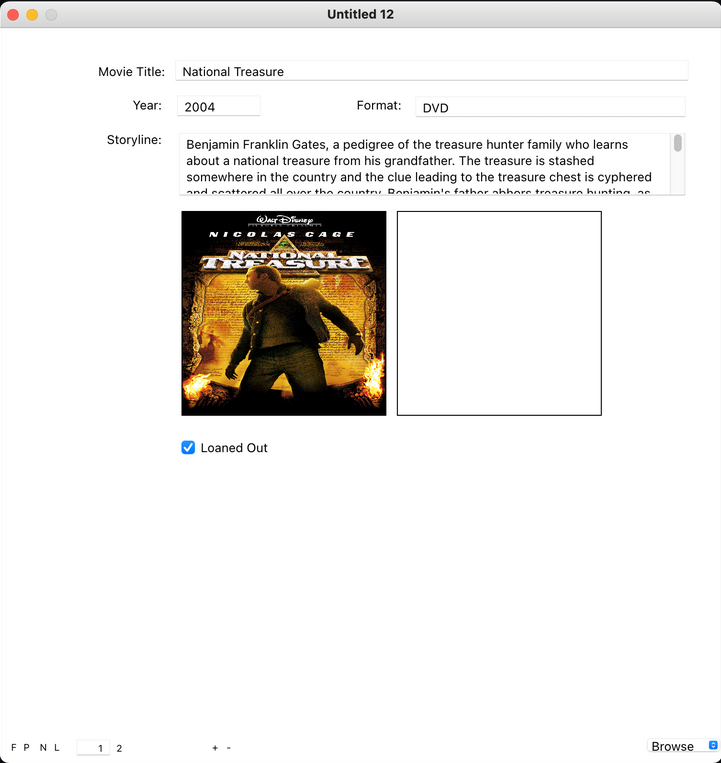Viewport: 721px width, 763px height.
Task: Go to first record with F
Action: (14, 747)
